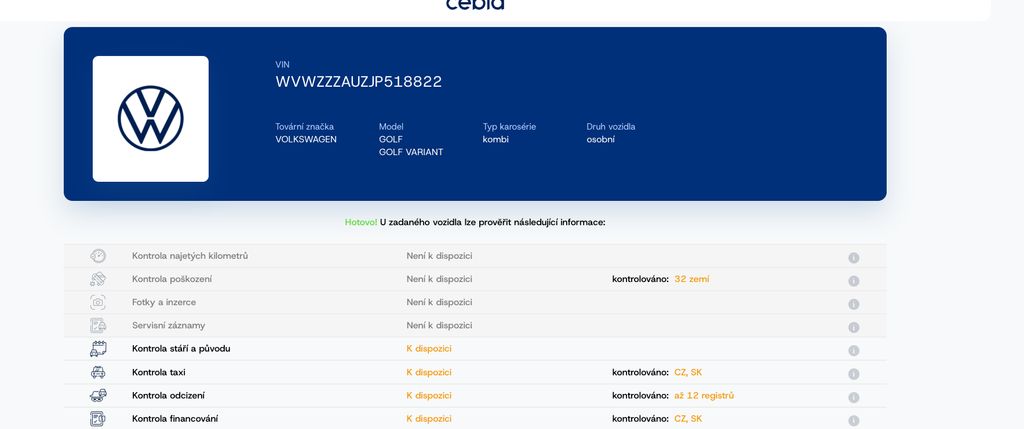Show info for Servisní záznamy row
This screenshot has width=1024, height=429.
(854, 327)
